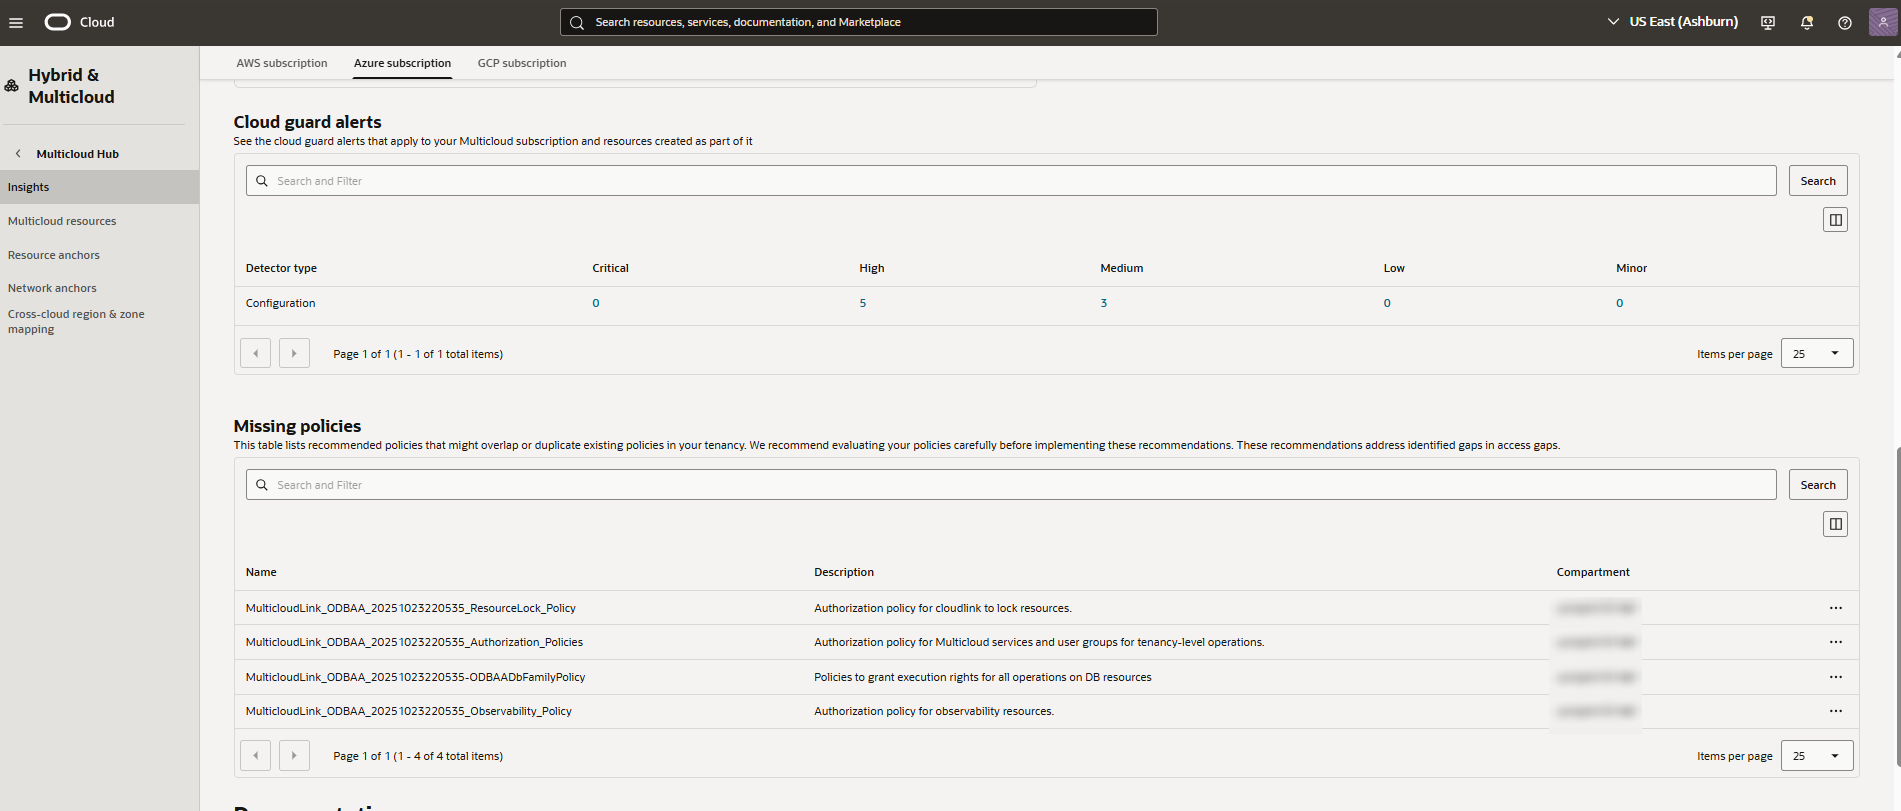Click the High column header
Screen dimensions: 1901x811
click(x=872, y=268)
